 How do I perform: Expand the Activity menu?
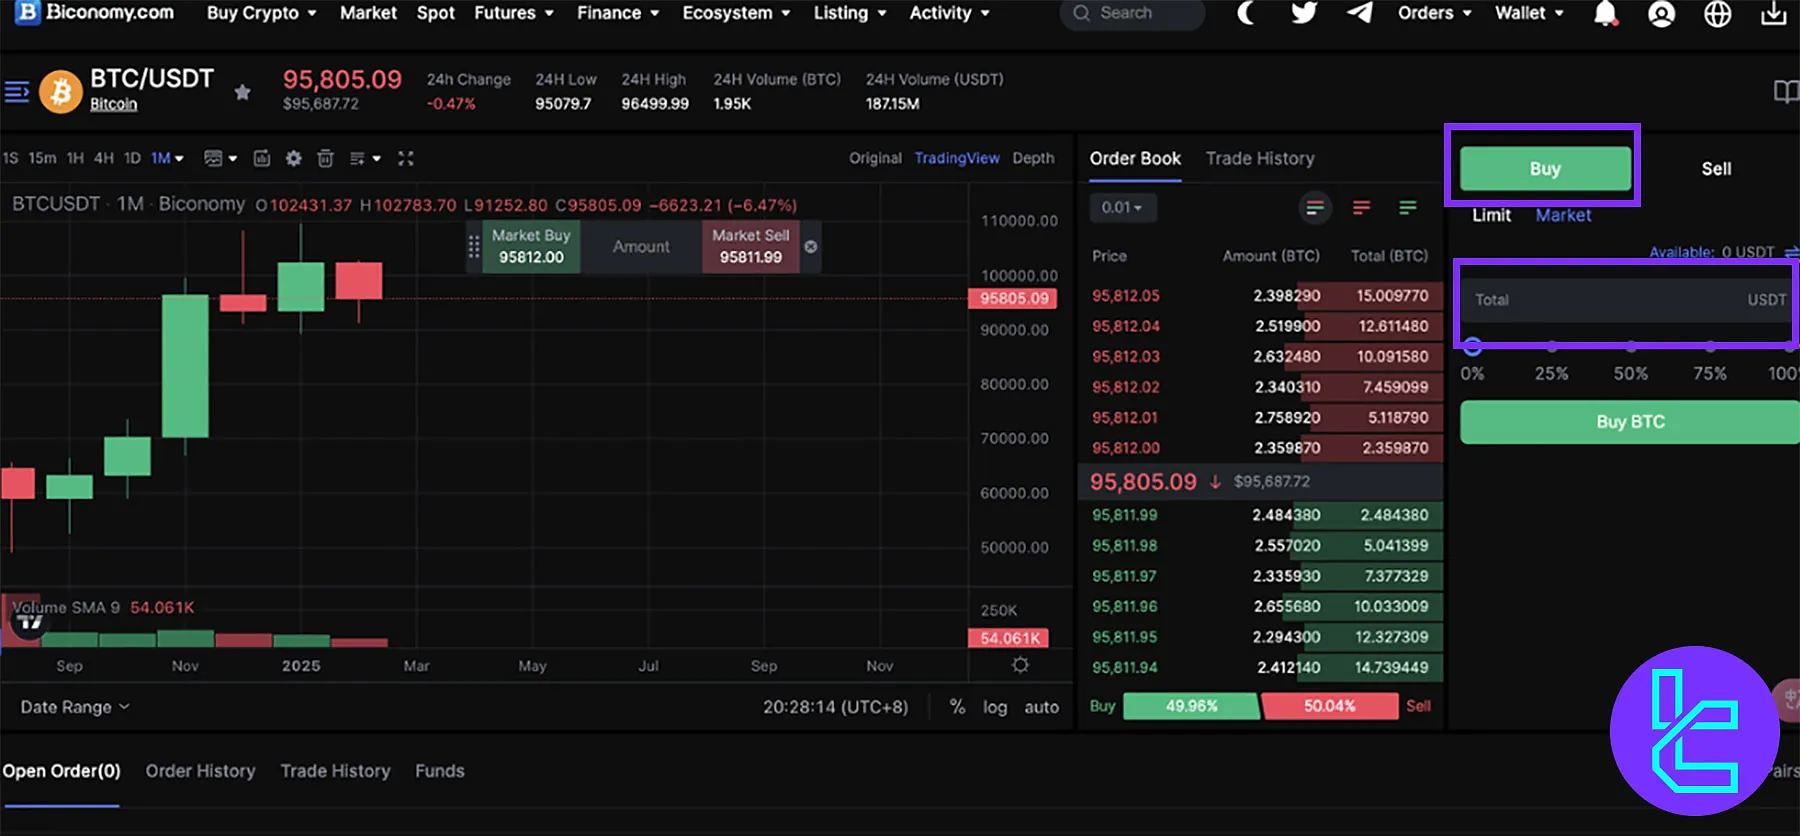(949, 13)
